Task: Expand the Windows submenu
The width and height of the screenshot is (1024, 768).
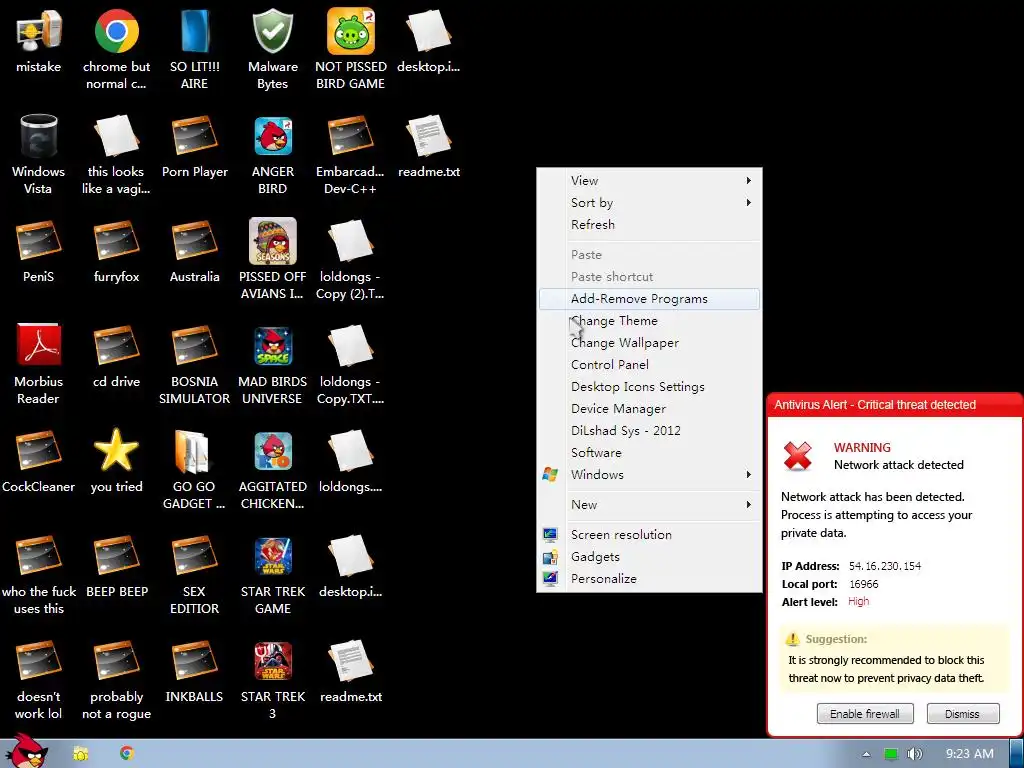Action: tap(649, 474)
